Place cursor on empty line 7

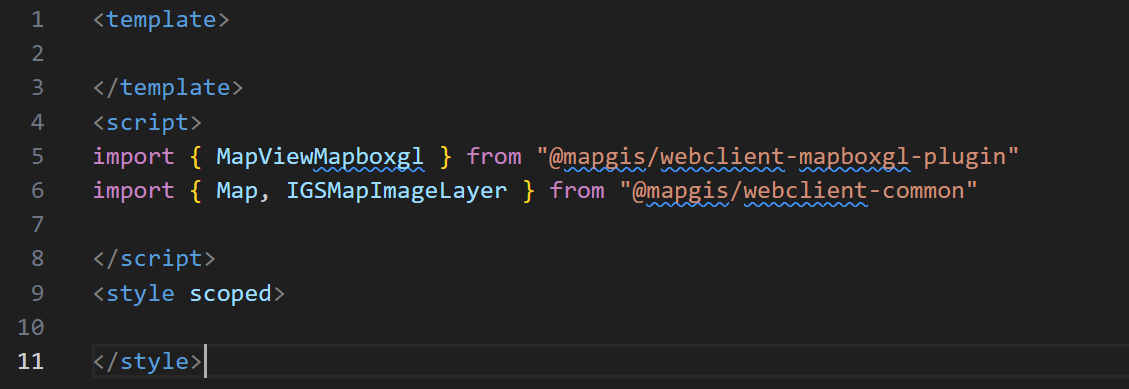611,225
